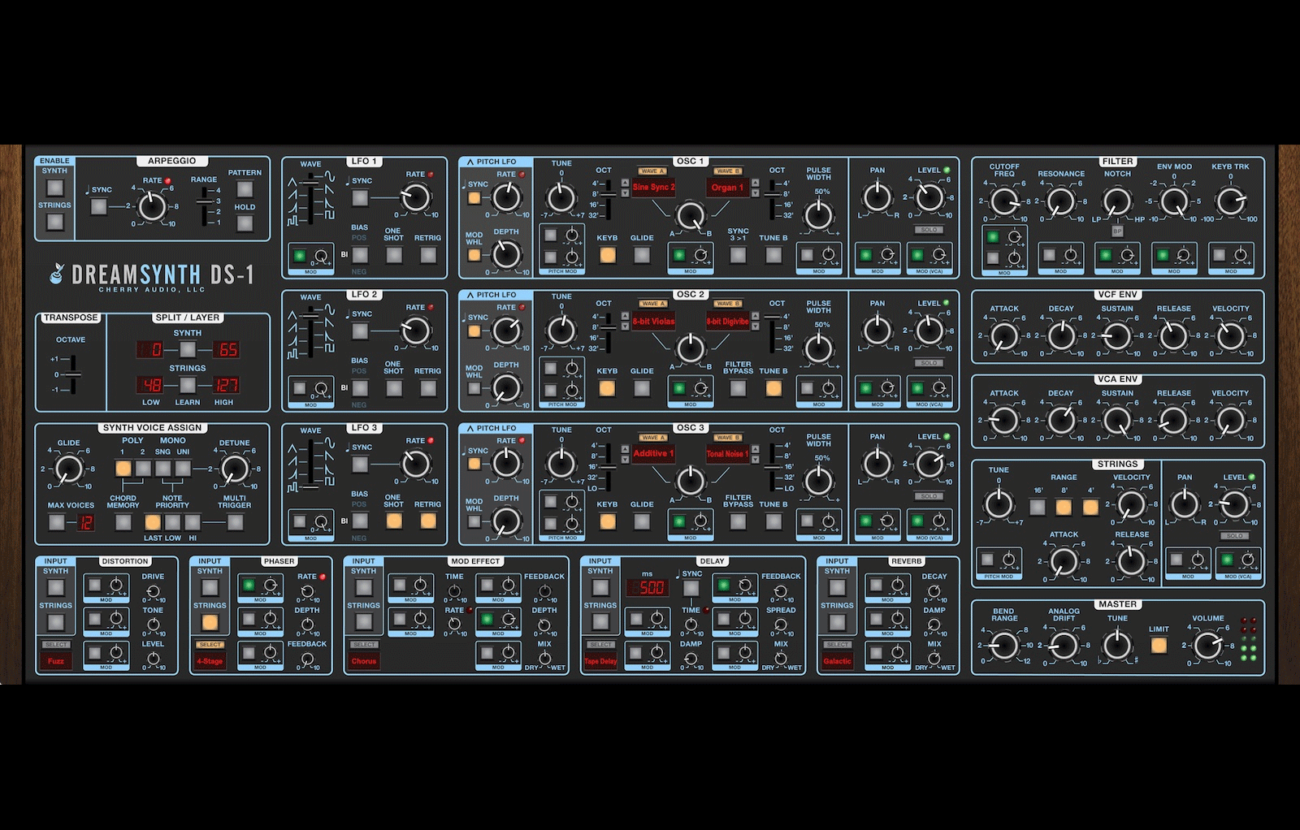Screen dimensions: 1300x830
Task: Collapse OSC 3 Pitch LFO section
Action: click(470, 428)
